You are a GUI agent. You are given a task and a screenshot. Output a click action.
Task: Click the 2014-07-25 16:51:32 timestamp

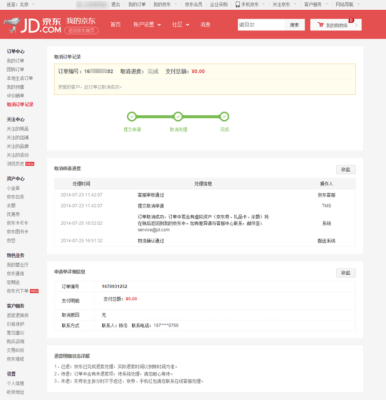pyautogui.click(x=81, y=241)
